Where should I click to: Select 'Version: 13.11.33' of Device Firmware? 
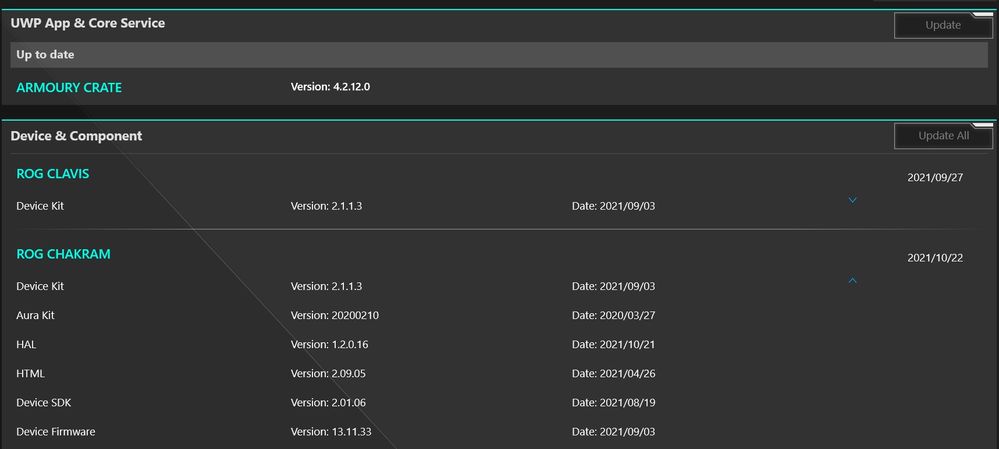[331, 432]
